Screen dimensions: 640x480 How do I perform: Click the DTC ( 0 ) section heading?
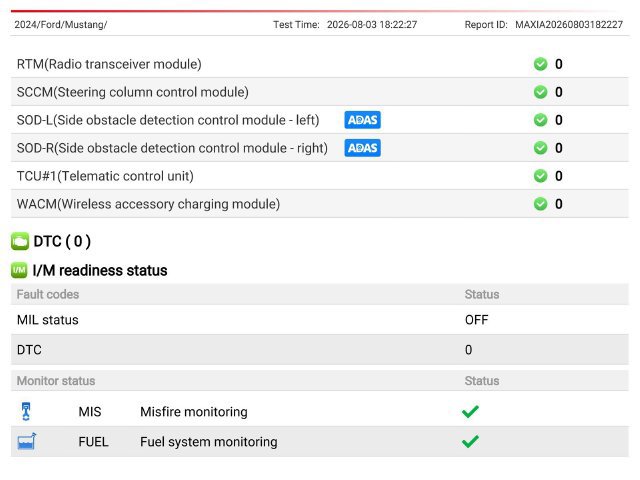click(x=62, y=241)
